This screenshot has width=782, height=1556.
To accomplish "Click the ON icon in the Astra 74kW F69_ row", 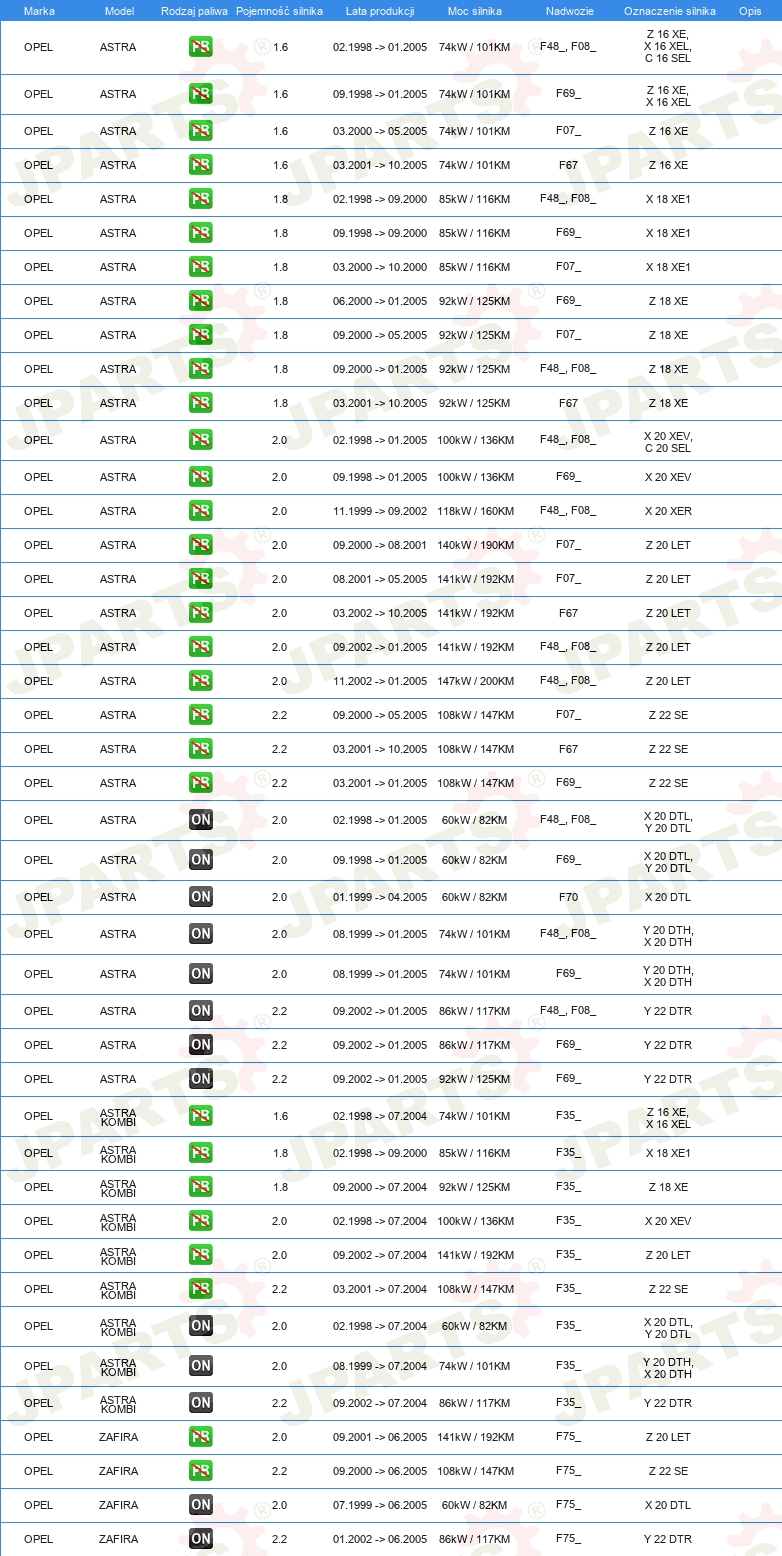I will pos(201,974).
